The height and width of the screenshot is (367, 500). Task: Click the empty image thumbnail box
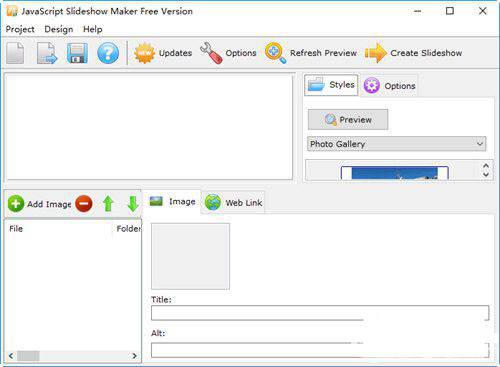click(x=190, y=256)
